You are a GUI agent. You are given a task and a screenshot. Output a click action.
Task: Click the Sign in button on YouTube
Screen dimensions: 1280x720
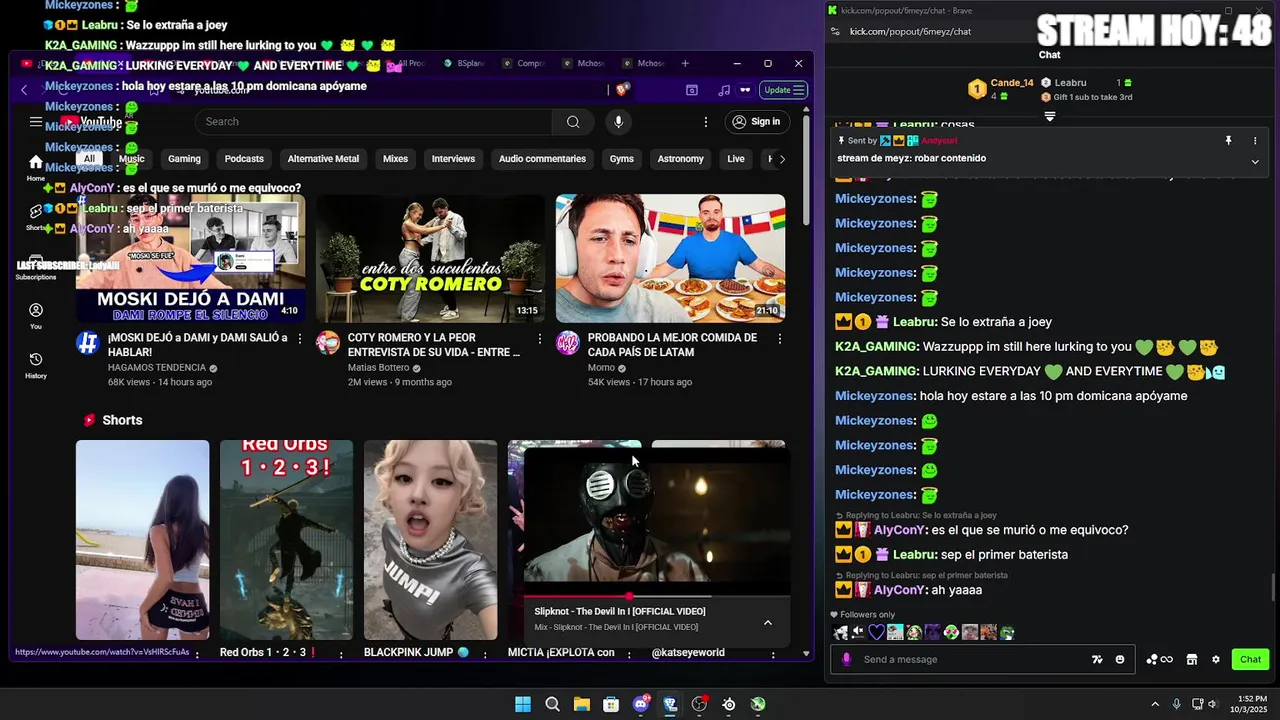pyautogui.click(x=756, y=122)
